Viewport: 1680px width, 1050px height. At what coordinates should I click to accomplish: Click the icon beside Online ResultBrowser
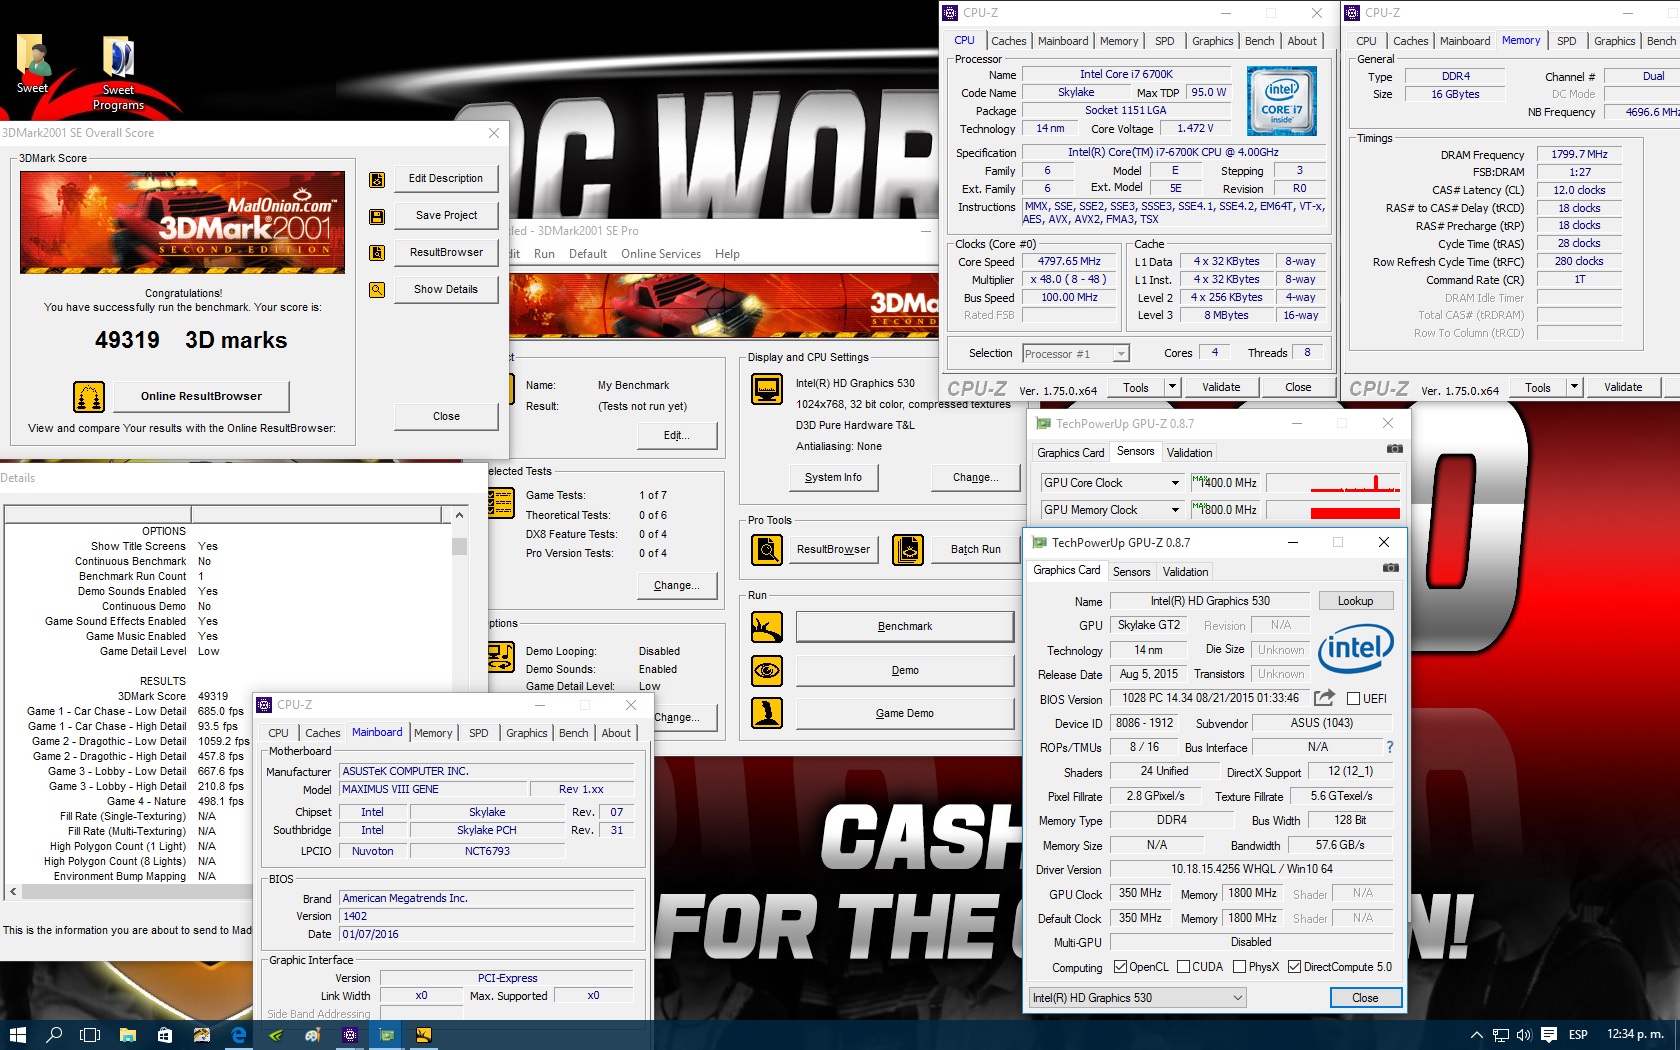(x=89, y=397)
